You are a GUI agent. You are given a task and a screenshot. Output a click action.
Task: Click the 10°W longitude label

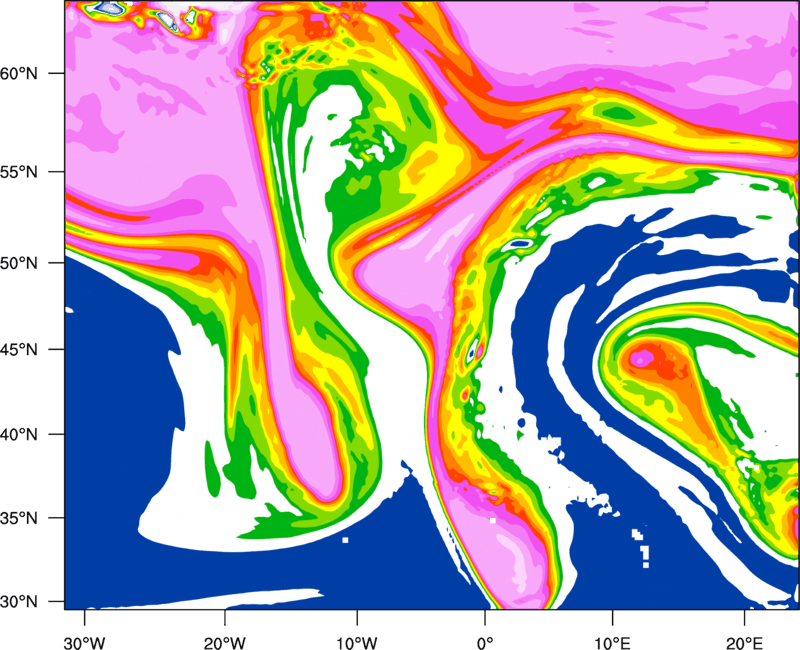pos(357,643)
